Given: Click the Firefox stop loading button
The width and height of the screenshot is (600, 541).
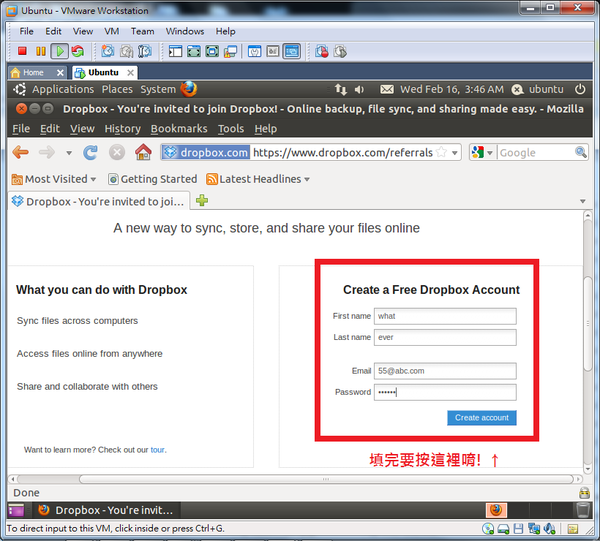Looking at the screenshot, I should tap(117, 152).
